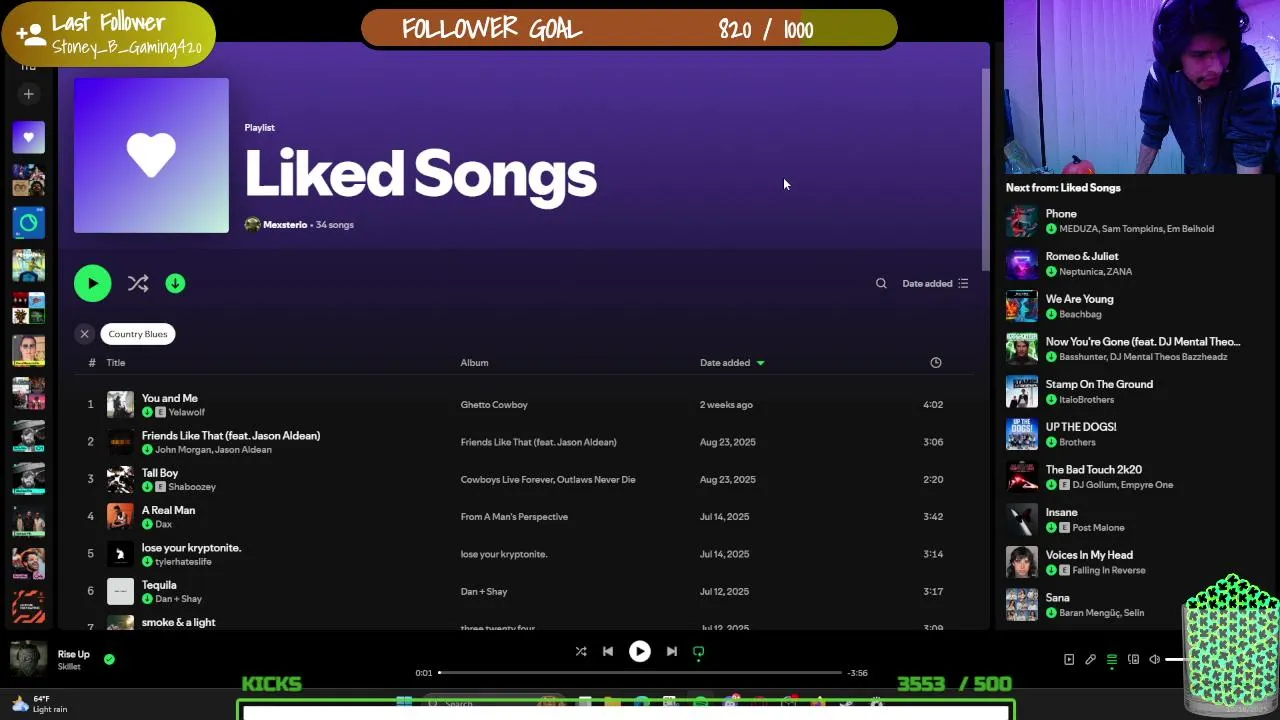Select The Bad Touch 2k20 in queue
The width and height of the screenshot is (1280, 720).
(1094, 470)
